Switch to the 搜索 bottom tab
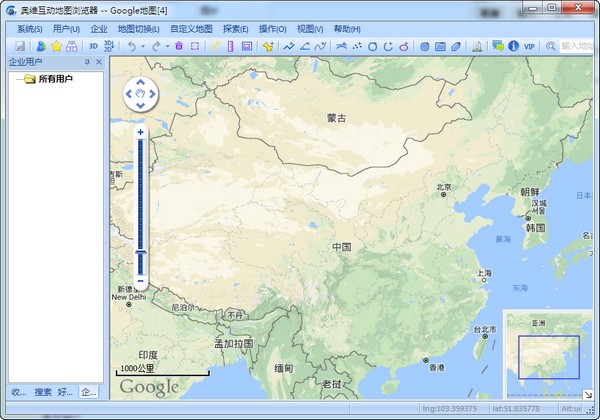The image size is (600, 420). (43, 391)
